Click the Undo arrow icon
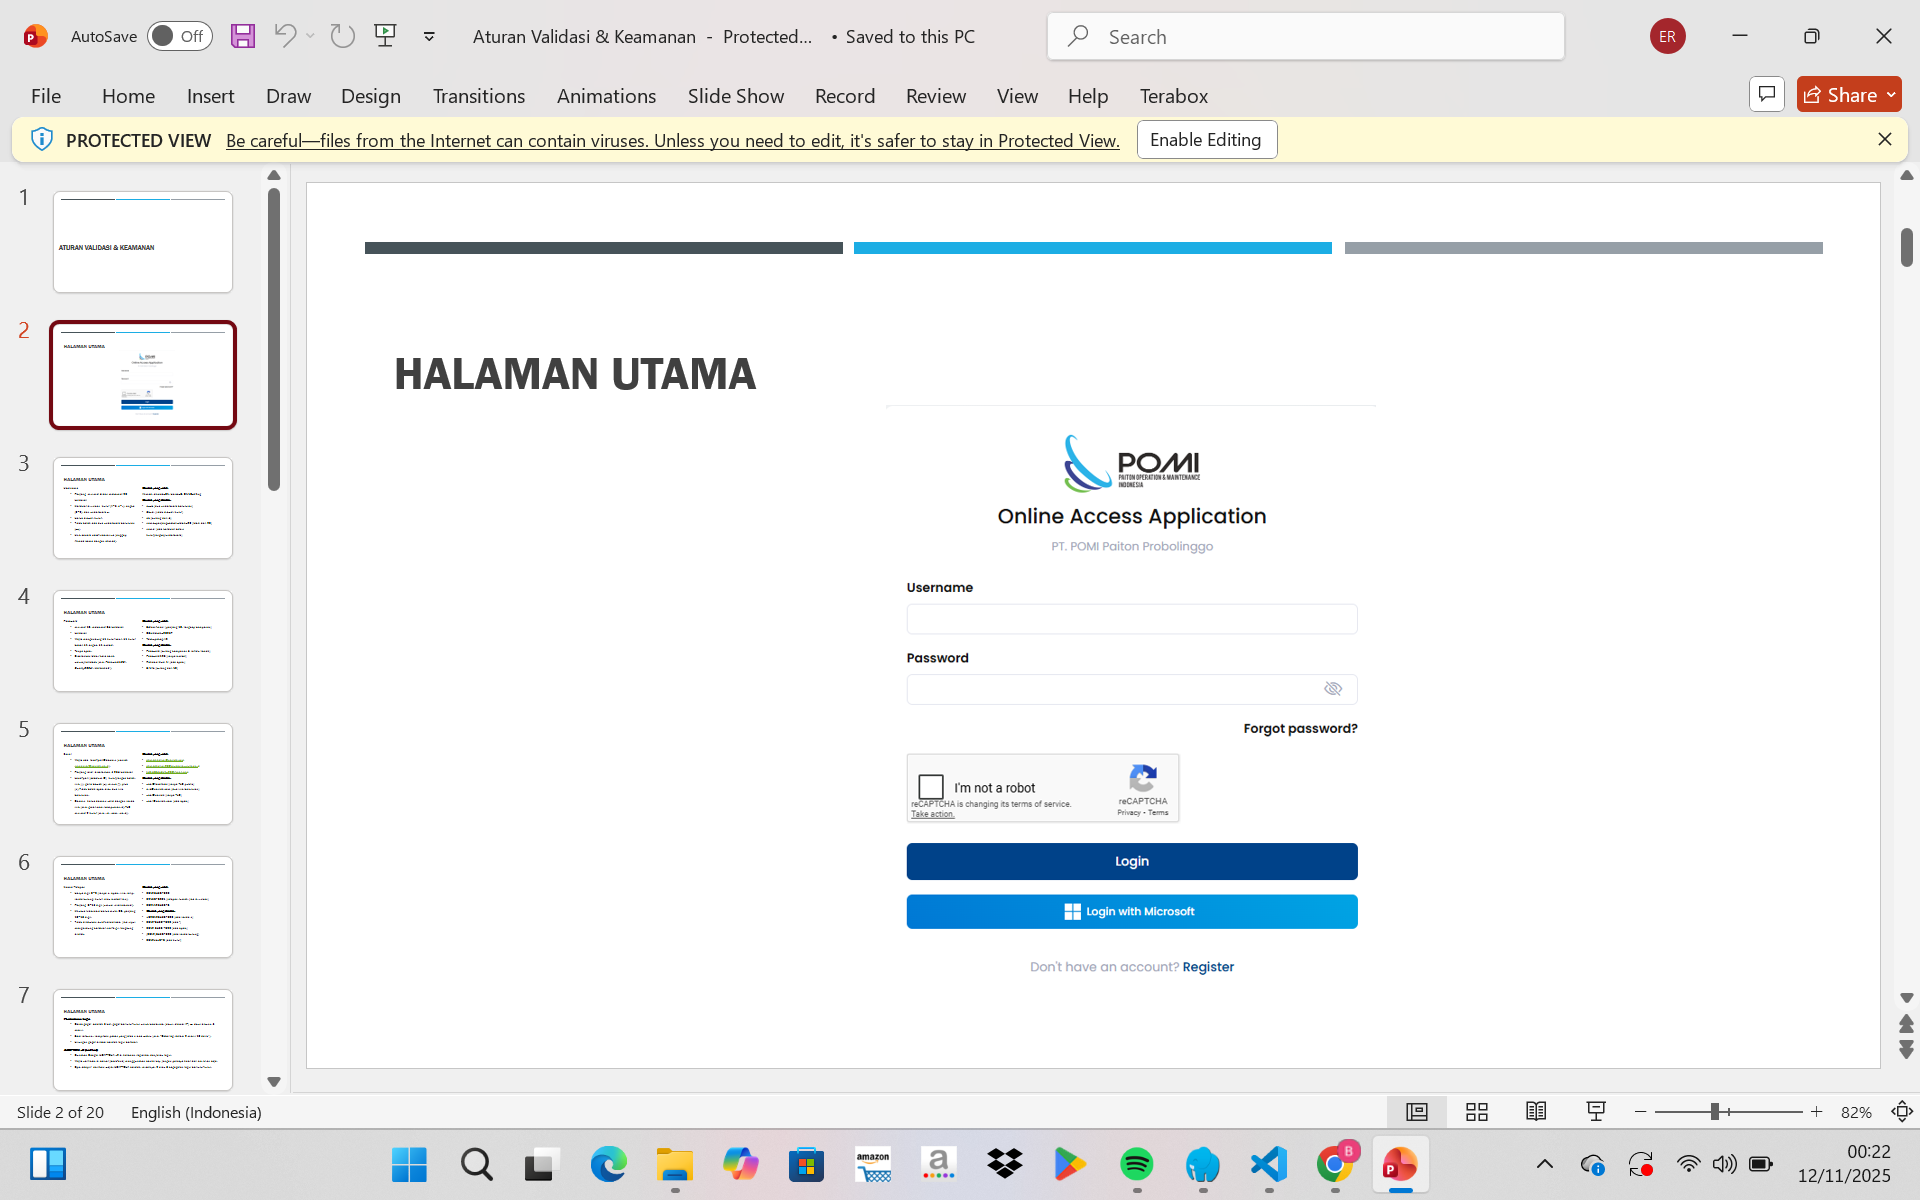Image resolution: width=1920 pixels, height=1200 pixels. pyautogui.click(x=285, y=36)
